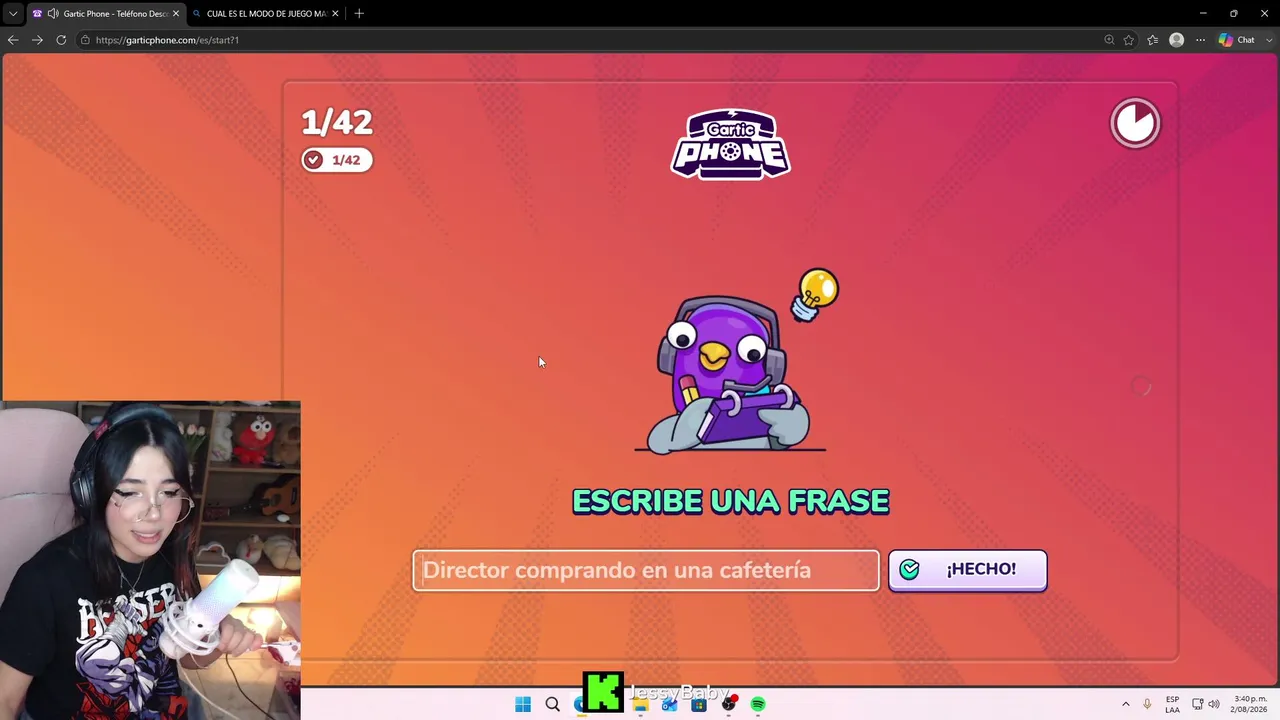Open the Windows Start menu
Viewport: 1280px width, 720px height.
[x=523, y=704]
